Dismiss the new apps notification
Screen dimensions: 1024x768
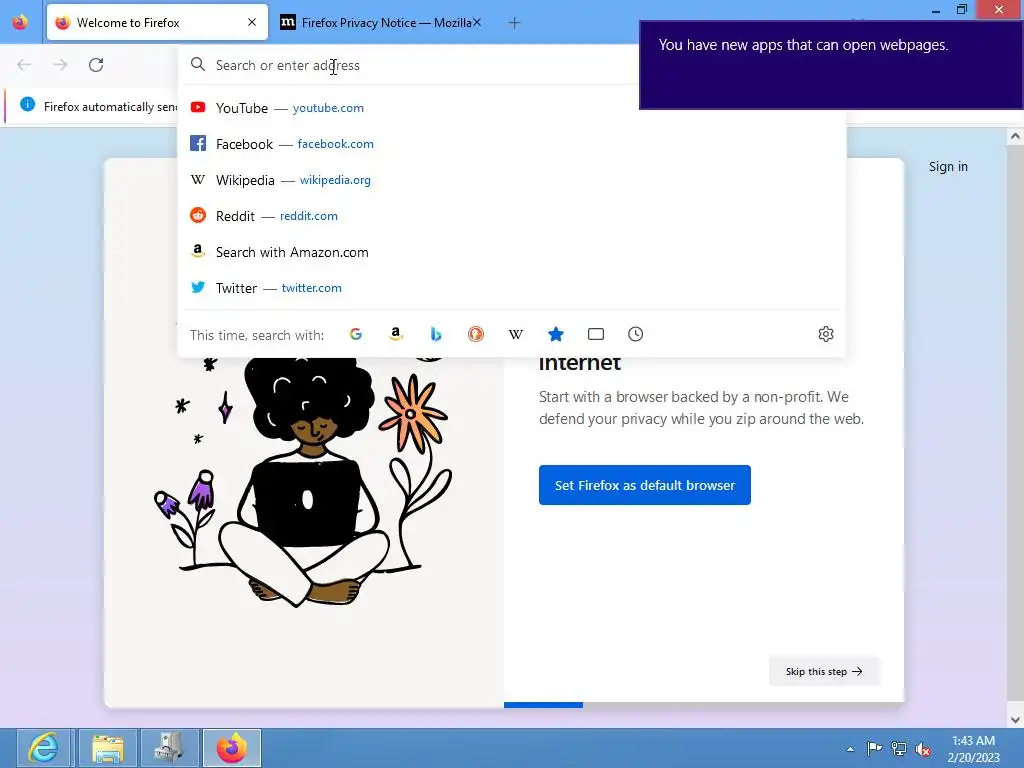(831, 65)
